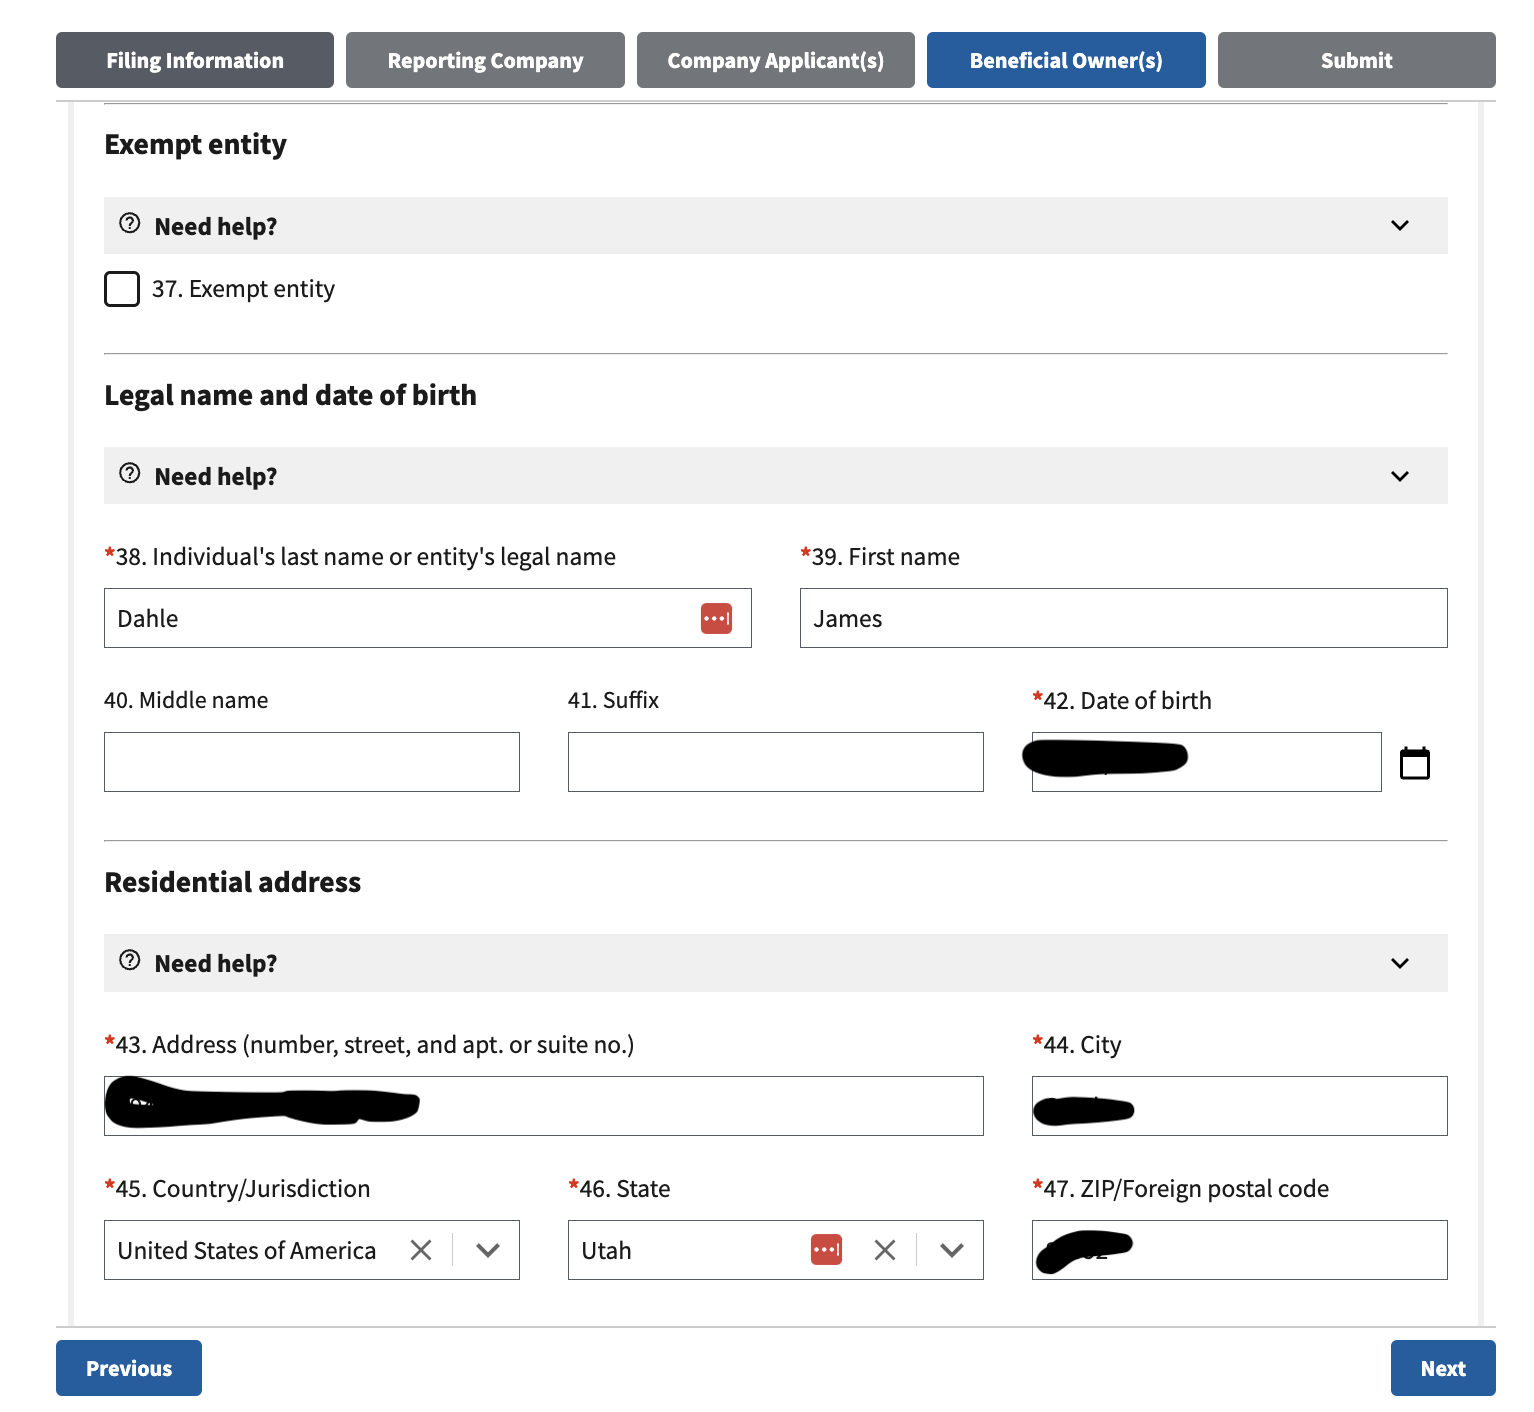Clear the Utah state selection
1534x1412 pixels.
(885, 1250)
